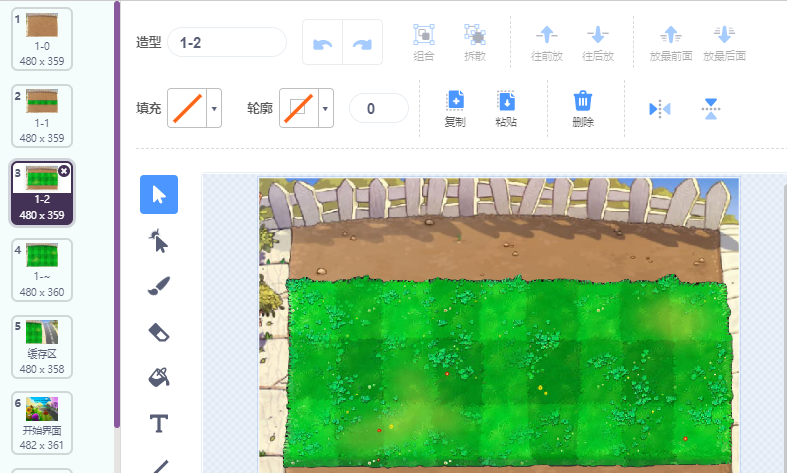
Task: Select the Line tool
Action: [x=160, y=466]
